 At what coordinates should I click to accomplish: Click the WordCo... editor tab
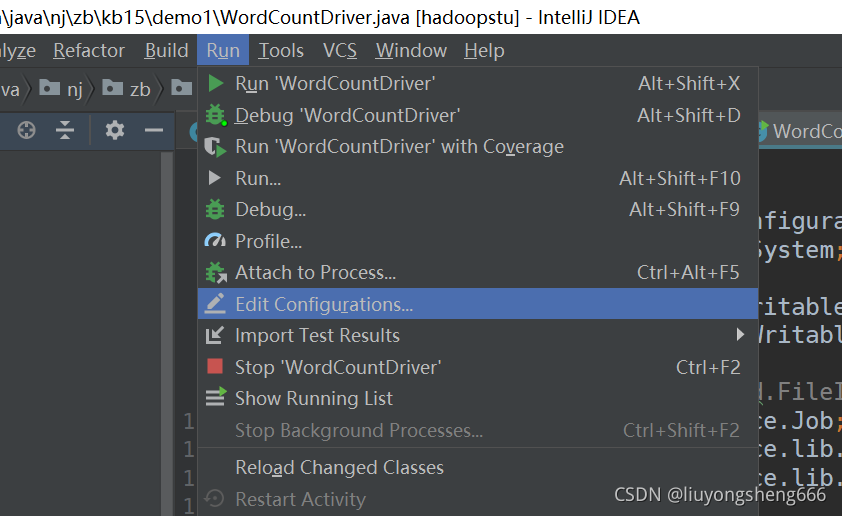coord(800,130)
